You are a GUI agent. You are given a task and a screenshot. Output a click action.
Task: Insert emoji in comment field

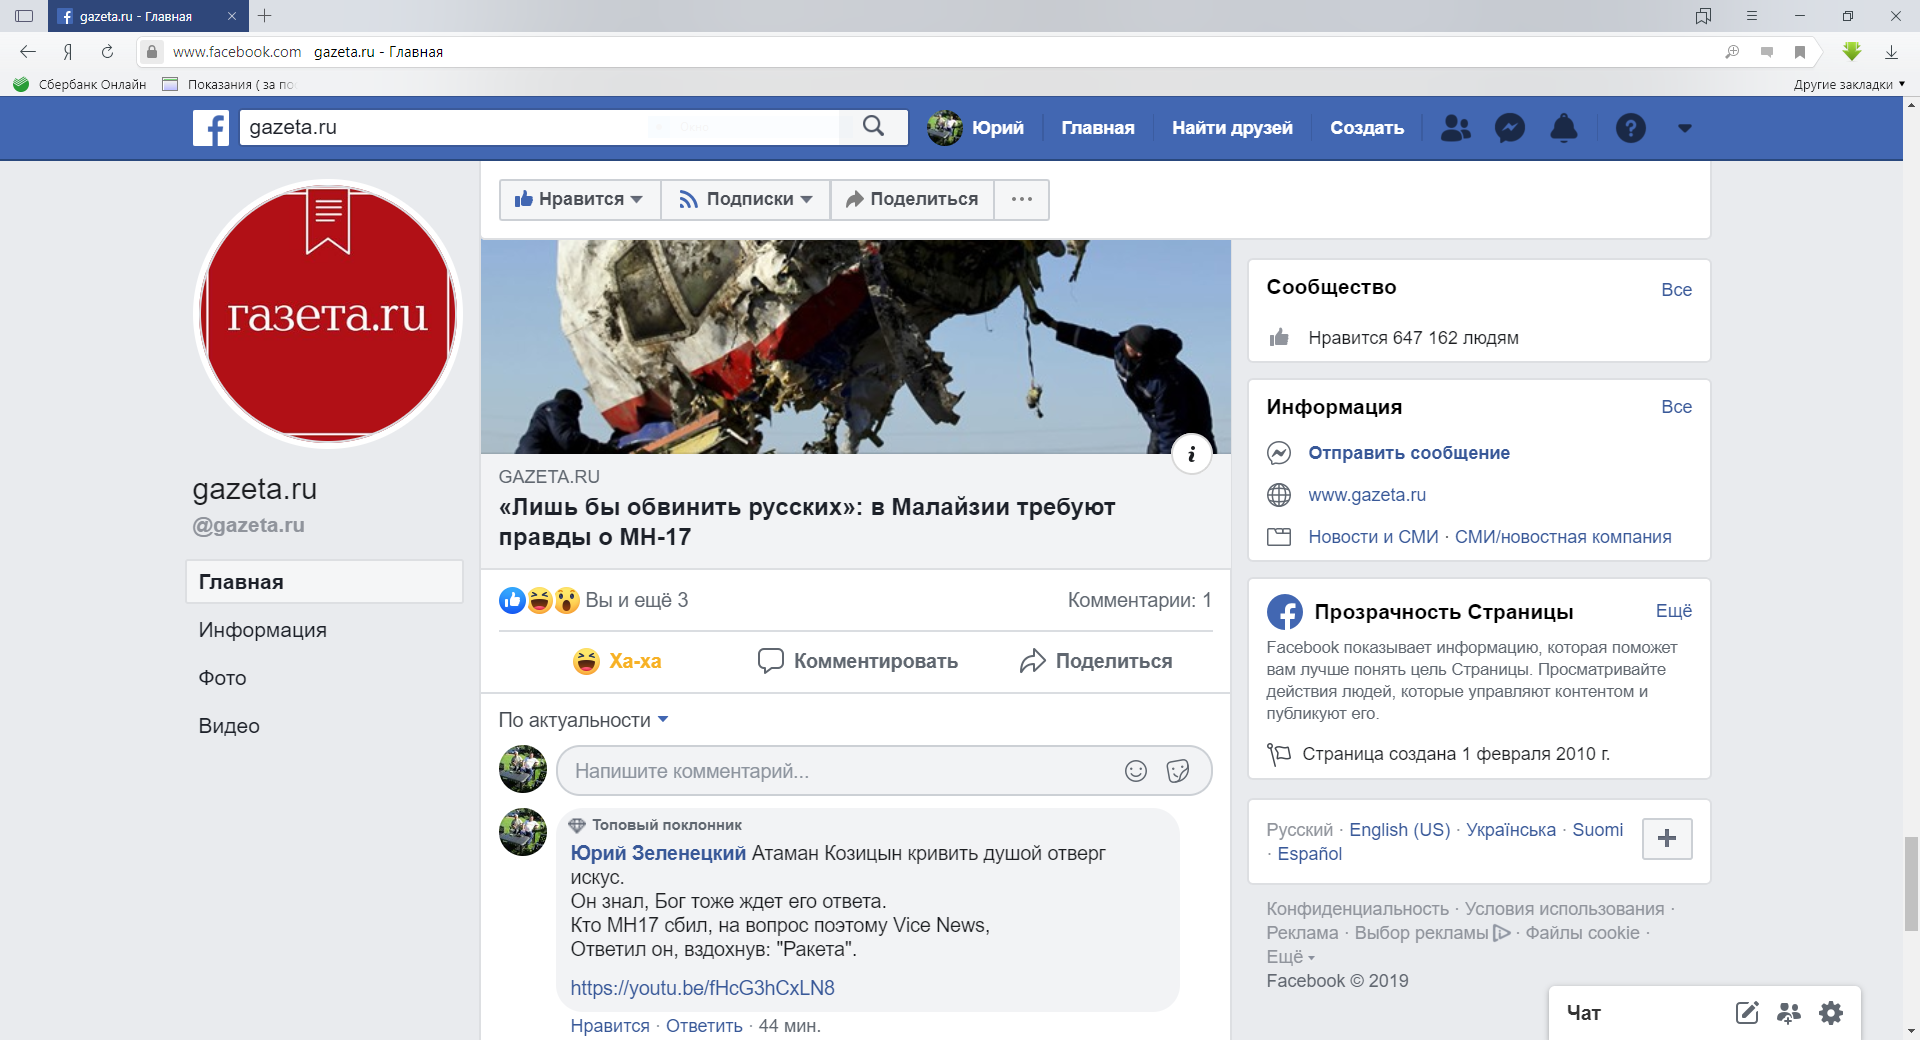pos(1135,771)
